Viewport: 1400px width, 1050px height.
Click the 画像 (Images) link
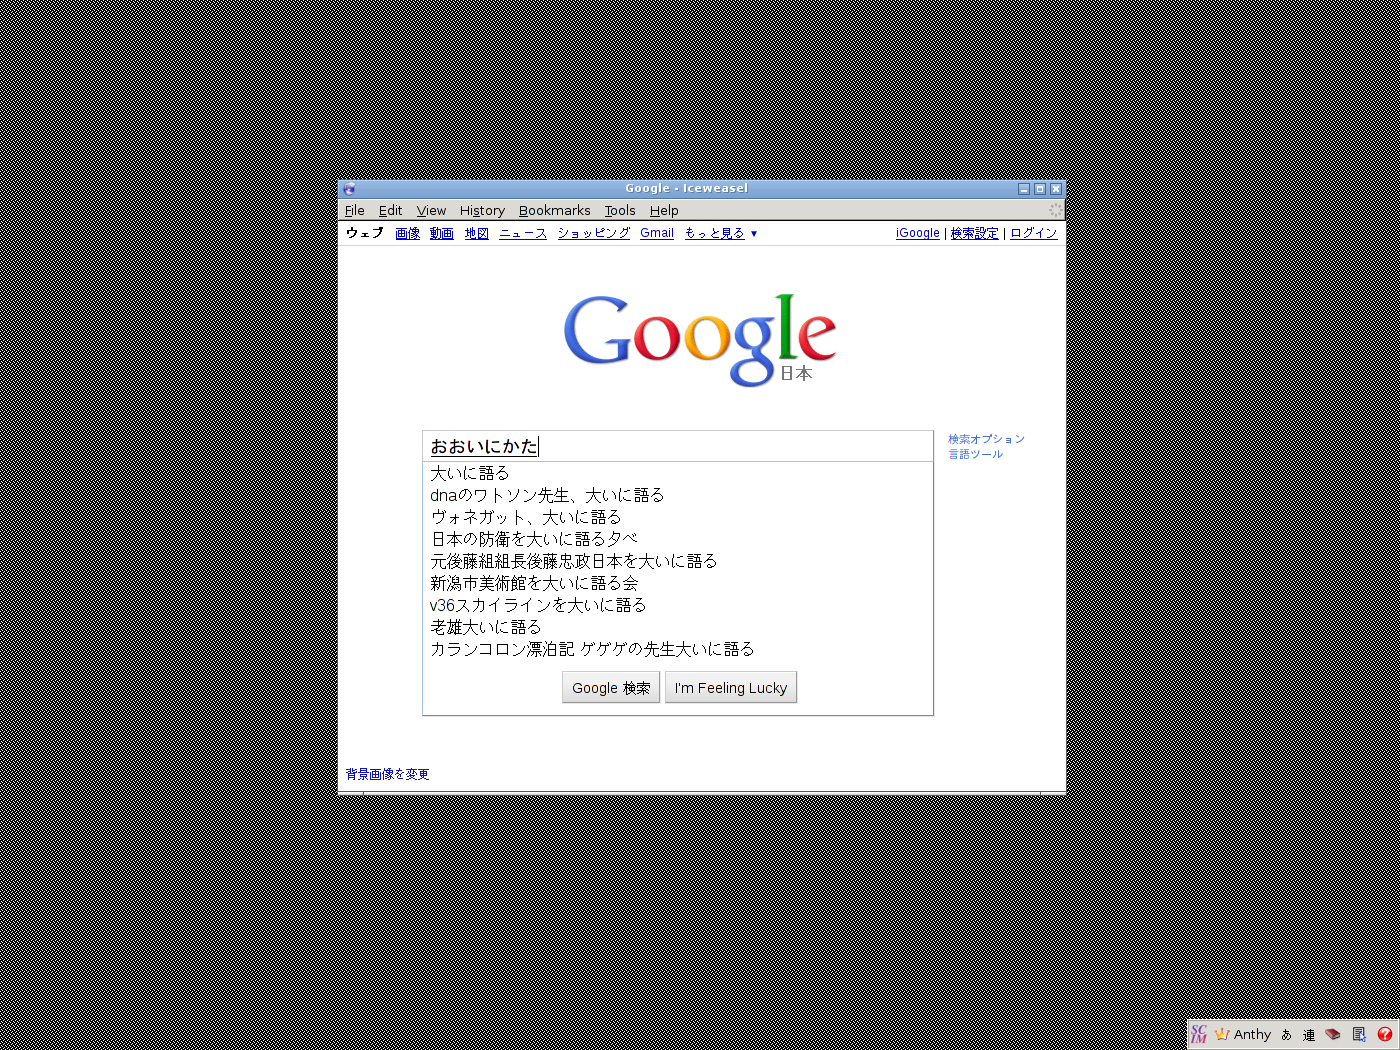click(x=407, y=233)
